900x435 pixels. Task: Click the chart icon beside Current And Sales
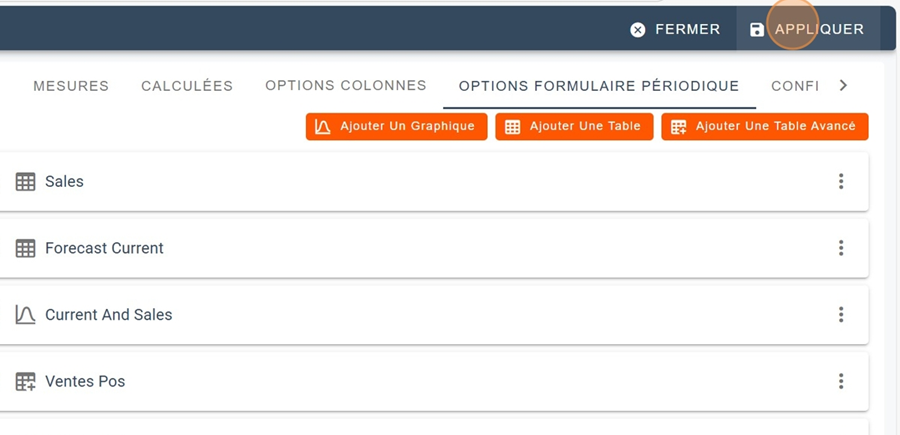tap(25, 315)
